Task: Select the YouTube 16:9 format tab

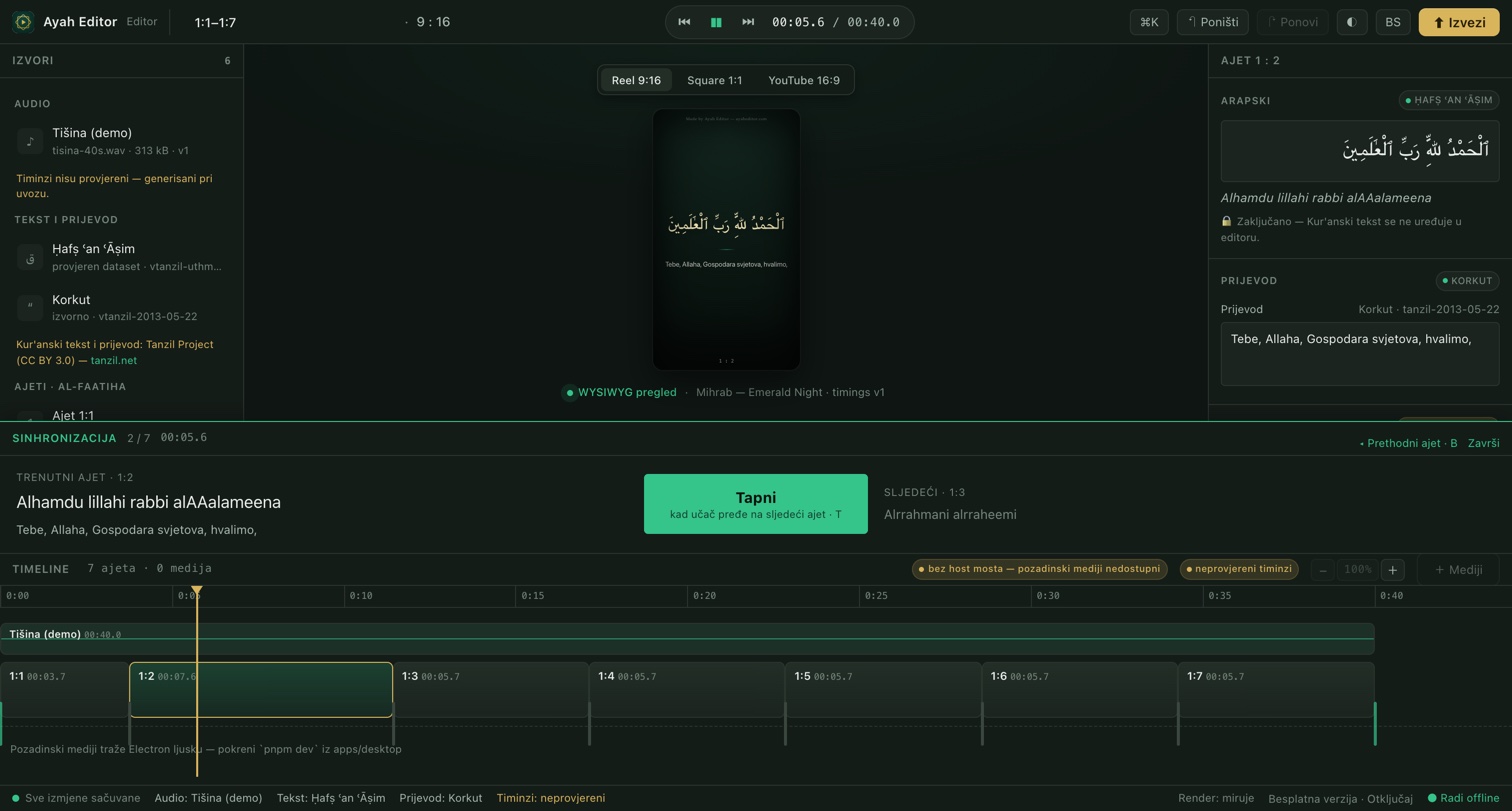Action: (804, 80)
